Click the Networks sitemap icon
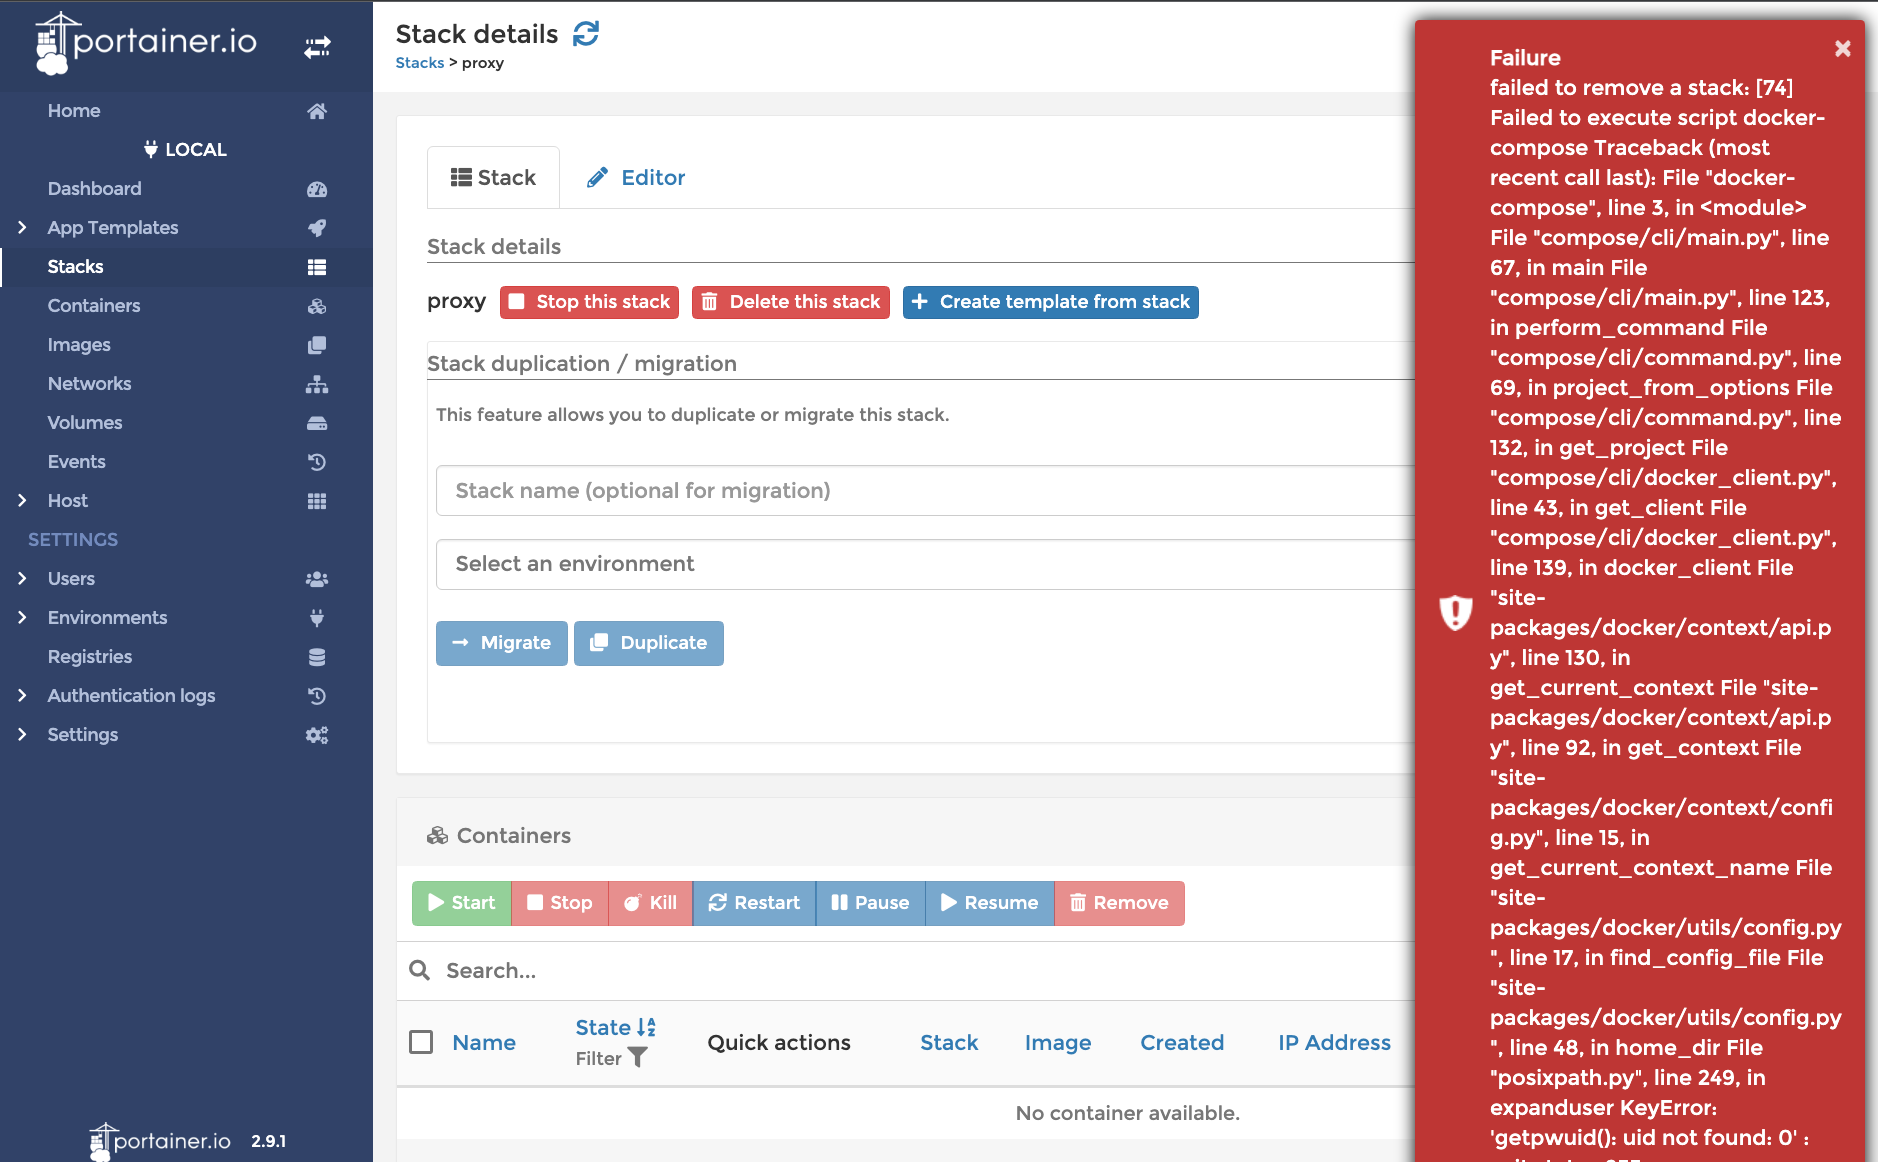Viewport: 1878px width, 1162px height. point(317,384)
